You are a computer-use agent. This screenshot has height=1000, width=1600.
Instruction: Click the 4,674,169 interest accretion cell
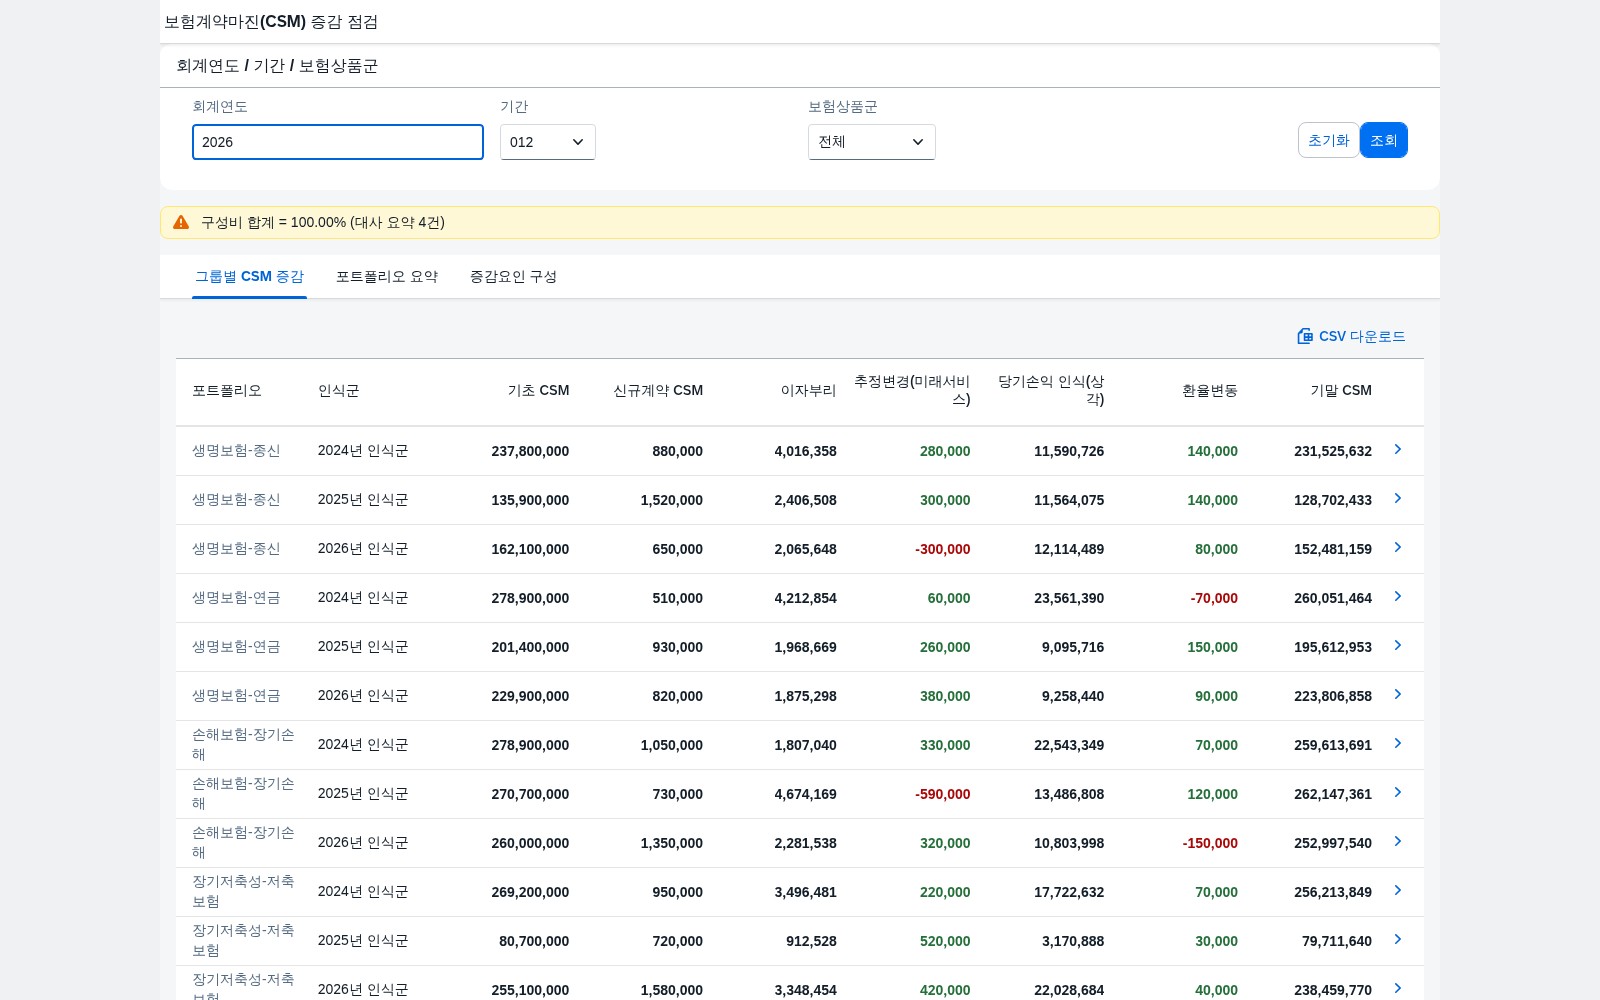coord(805,794)
